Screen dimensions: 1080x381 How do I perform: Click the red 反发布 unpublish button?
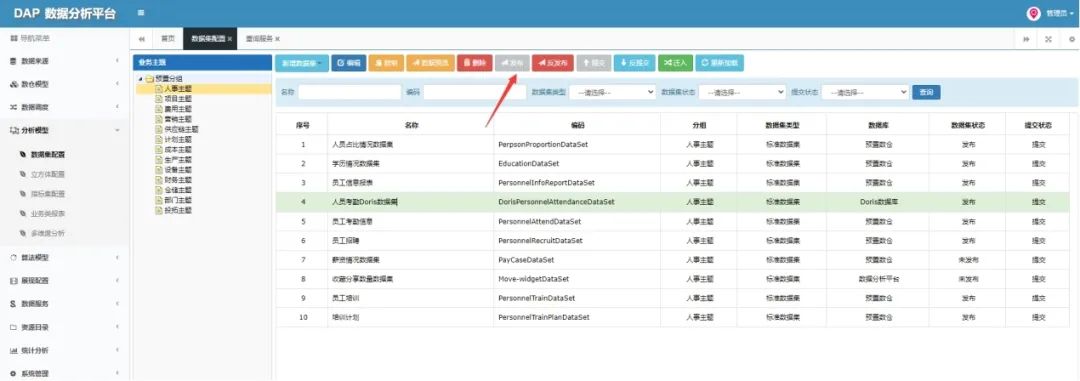click(x=552, y=63)
